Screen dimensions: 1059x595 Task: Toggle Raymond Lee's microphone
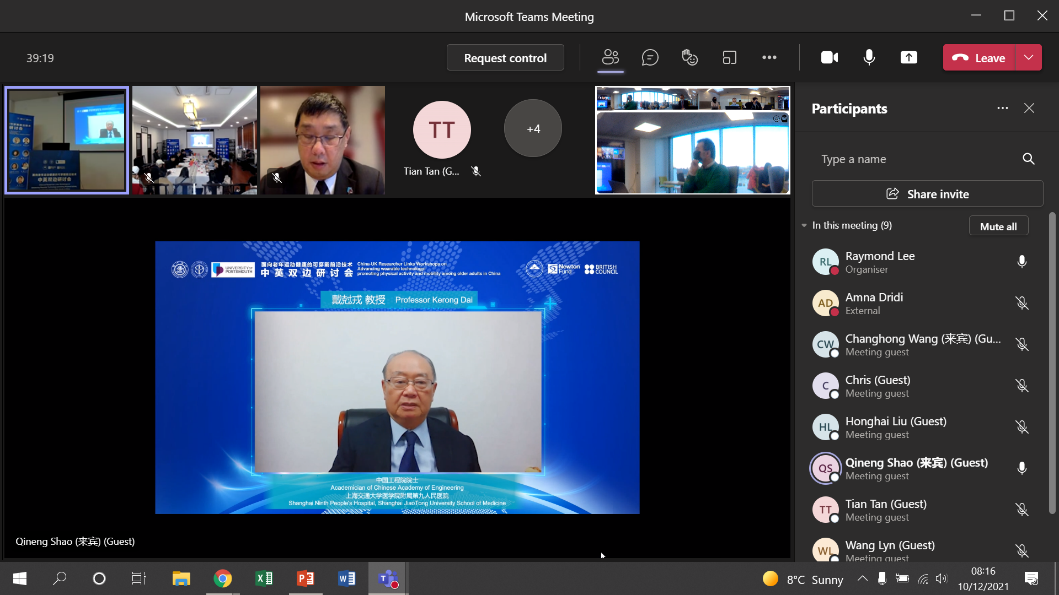tap(1021, 262)
